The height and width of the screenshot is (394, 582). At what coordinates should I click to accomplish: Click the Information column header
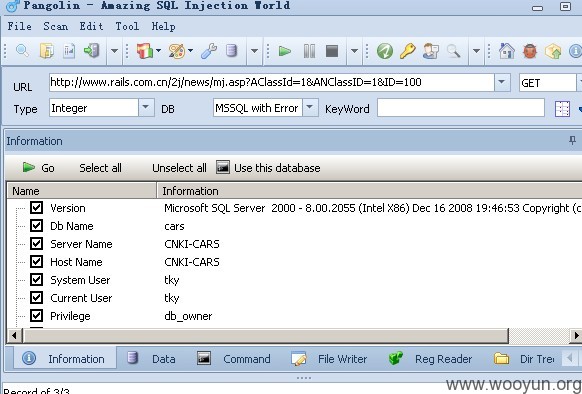point(369,191)
